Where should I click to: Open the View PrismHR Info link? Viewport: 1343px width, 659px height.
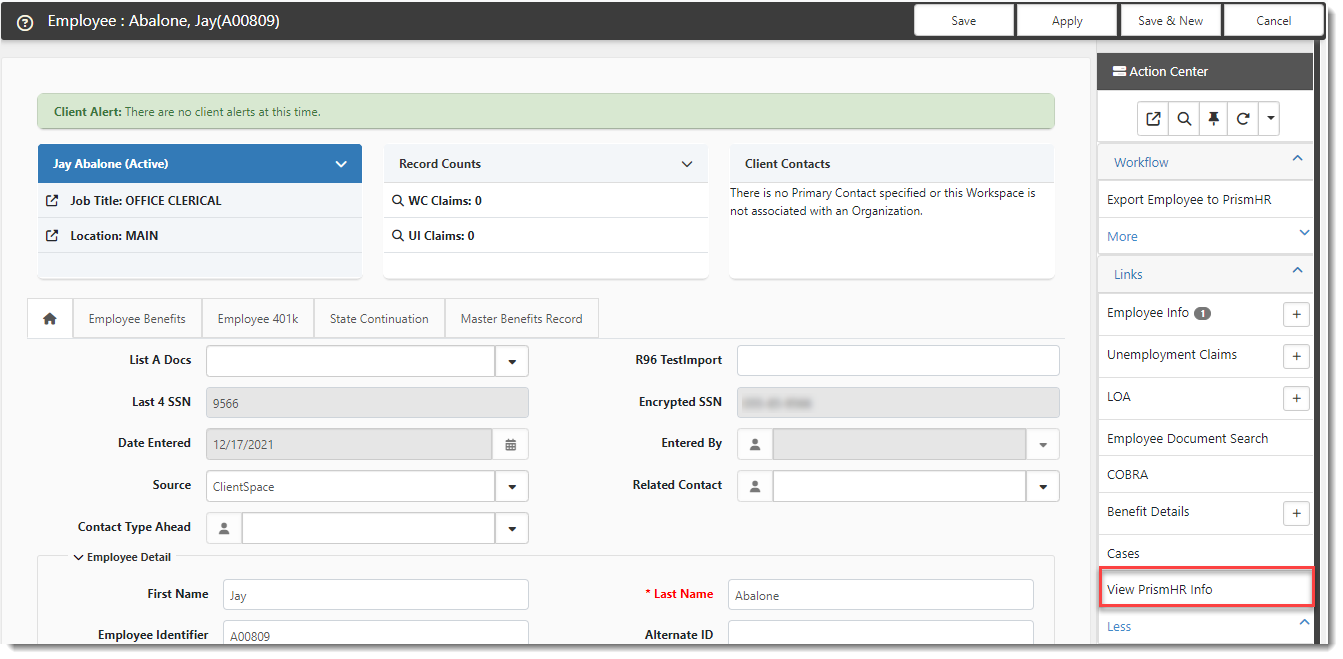click(1159, 589)
